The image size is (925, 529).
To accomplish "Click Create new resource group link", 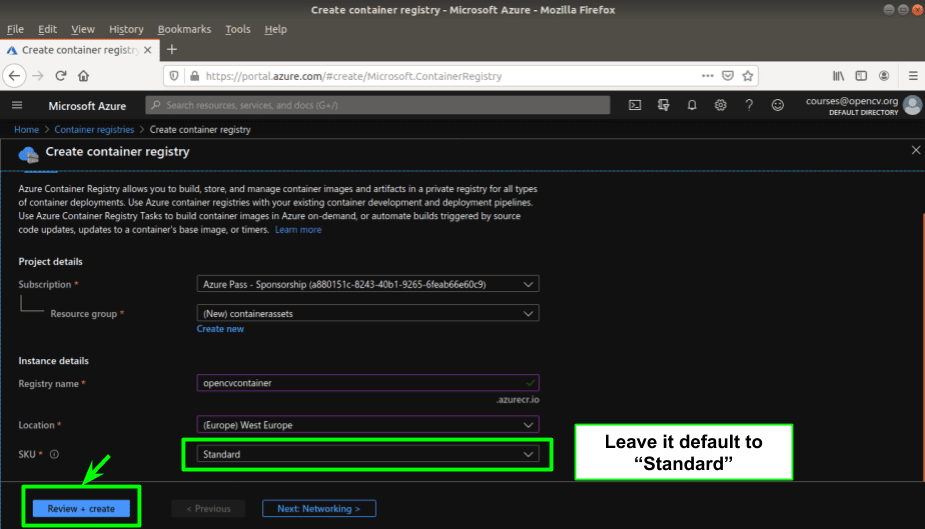I will tap(220, 329).
